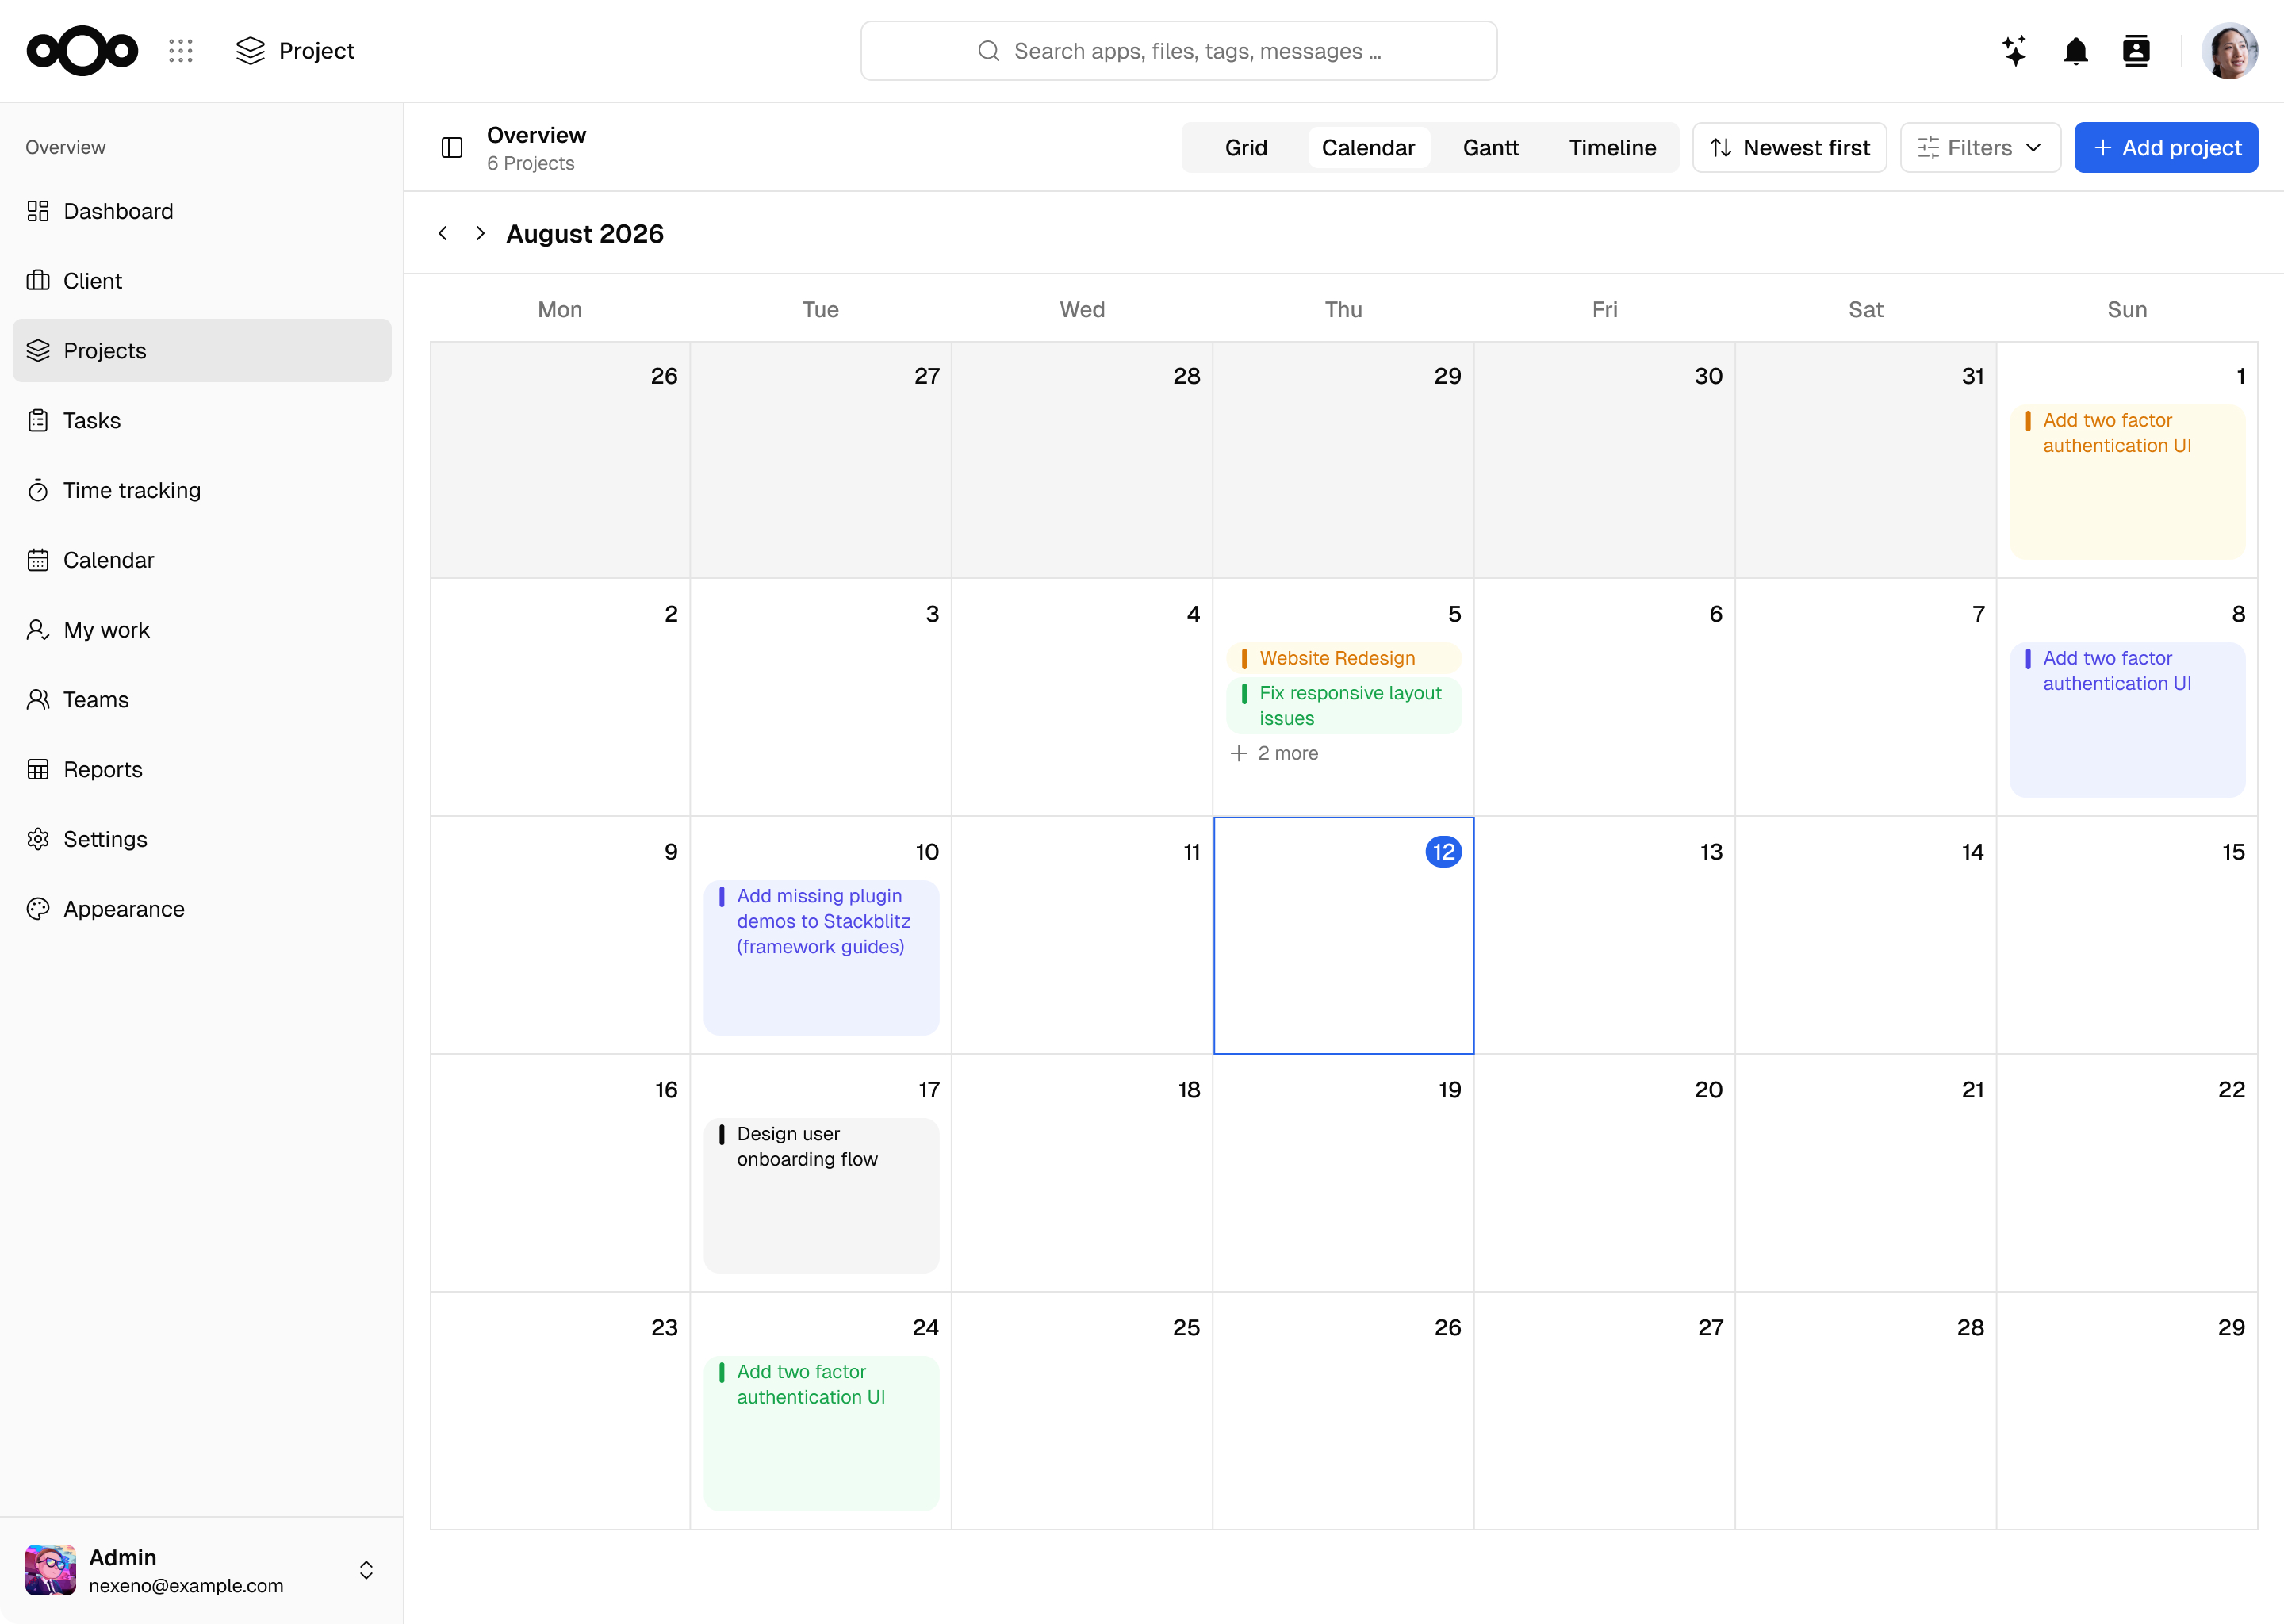The image size is (2284, 1624).
Task: Switch to Grid view tab
Action: 1246,148
